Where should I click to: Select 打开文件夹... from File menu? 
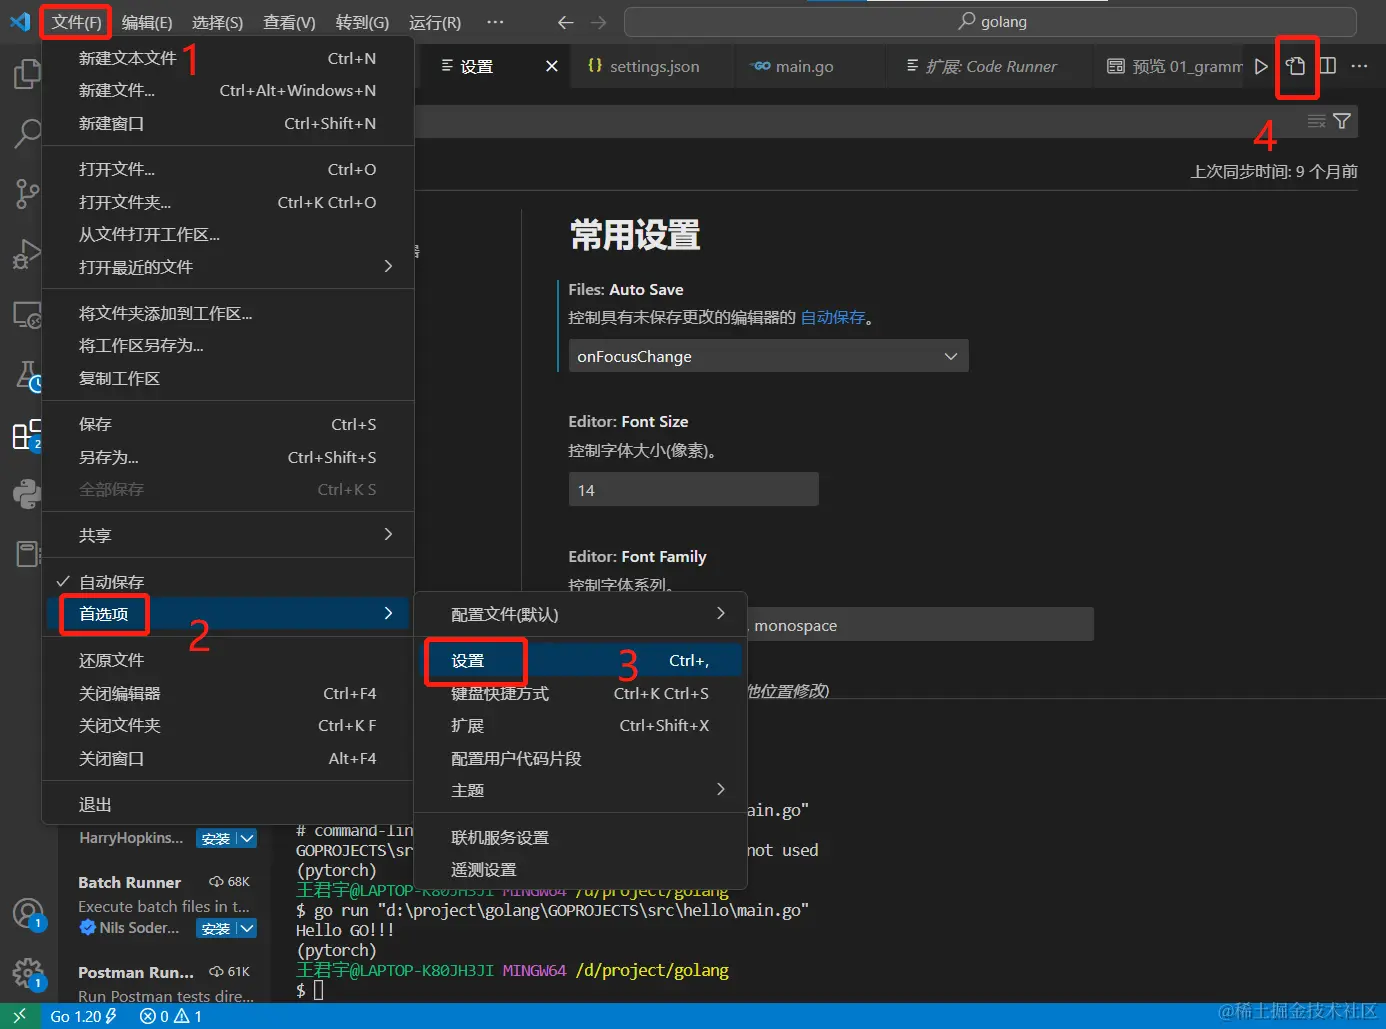click(x=228, y=202)
